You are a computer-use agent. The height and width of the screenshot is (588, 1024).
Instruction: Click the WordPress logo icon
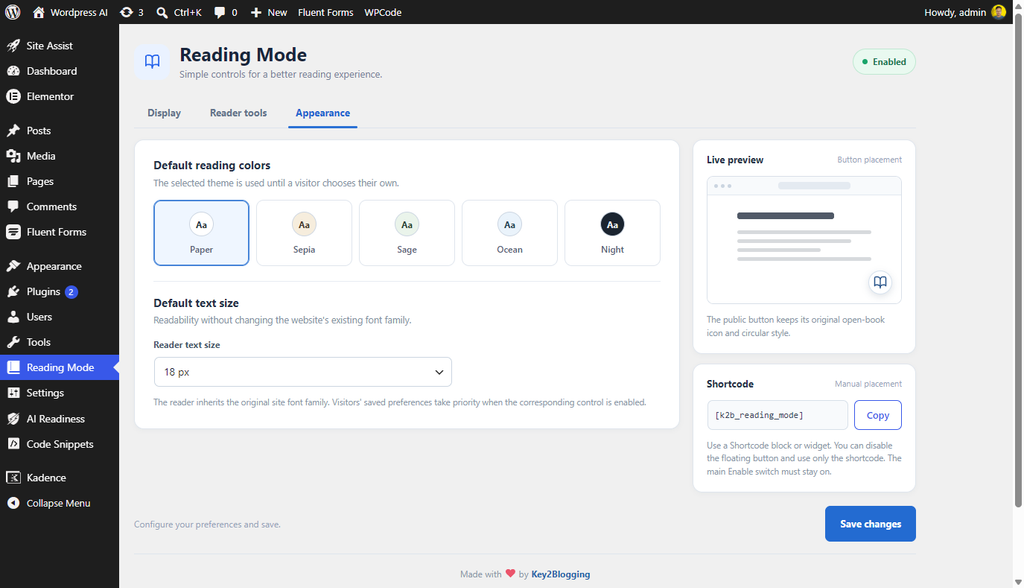[12, 12]
